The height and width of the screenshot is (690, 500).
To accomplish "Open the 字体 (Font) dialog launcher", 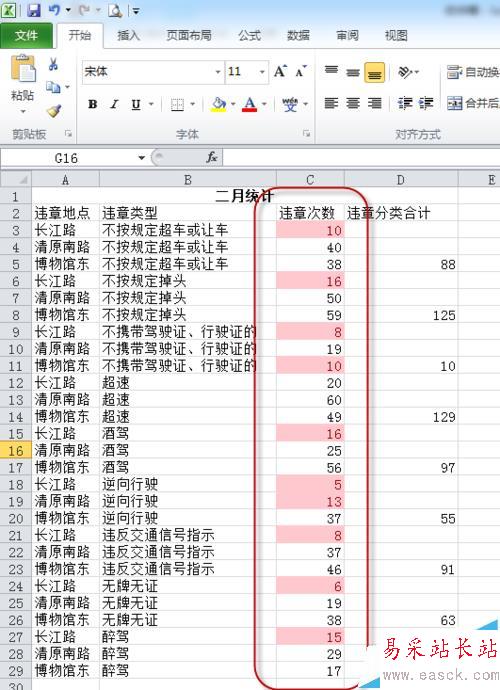I will point(306,133).
